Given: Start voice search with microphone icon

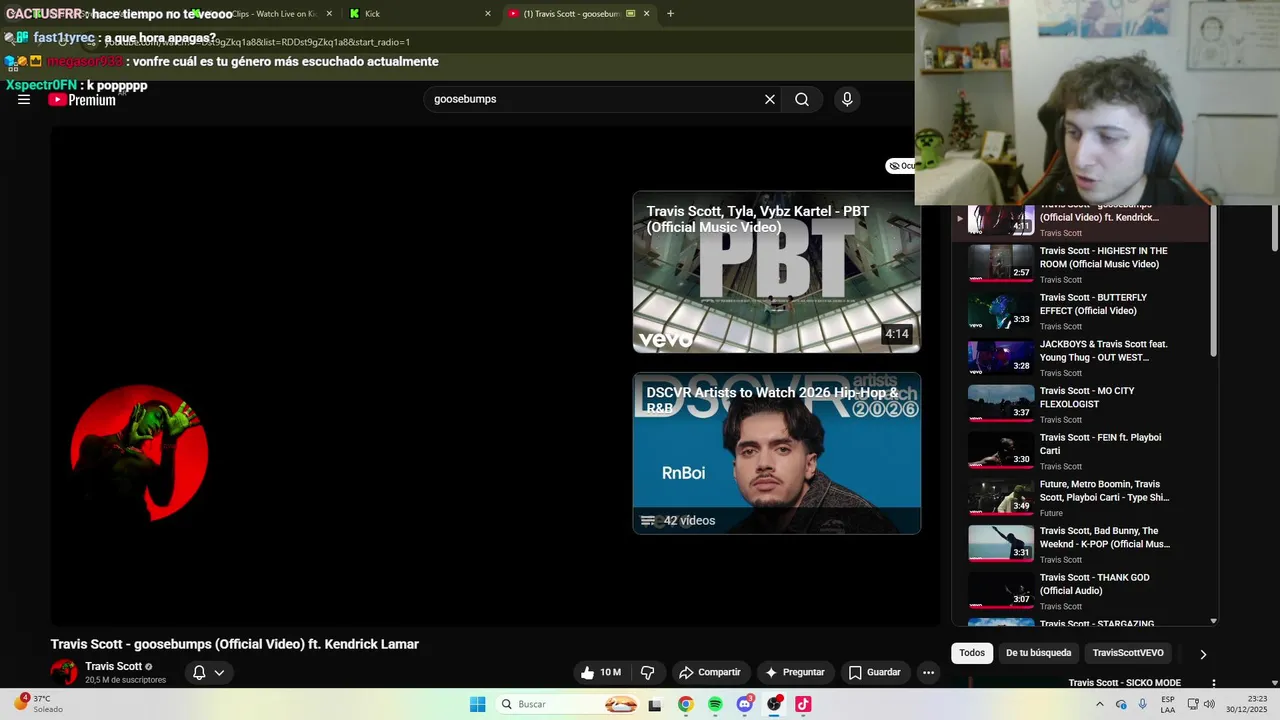Looking at the screenshot, I should [847, 99].
